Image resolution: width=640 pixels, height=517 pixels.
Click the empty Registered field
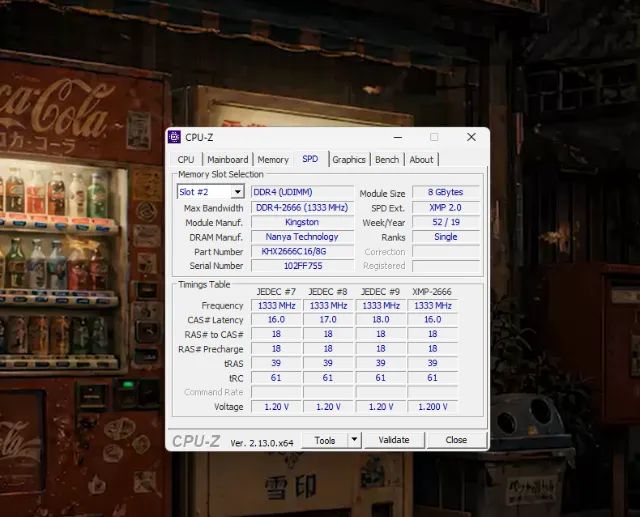click(x=446, y=266)
